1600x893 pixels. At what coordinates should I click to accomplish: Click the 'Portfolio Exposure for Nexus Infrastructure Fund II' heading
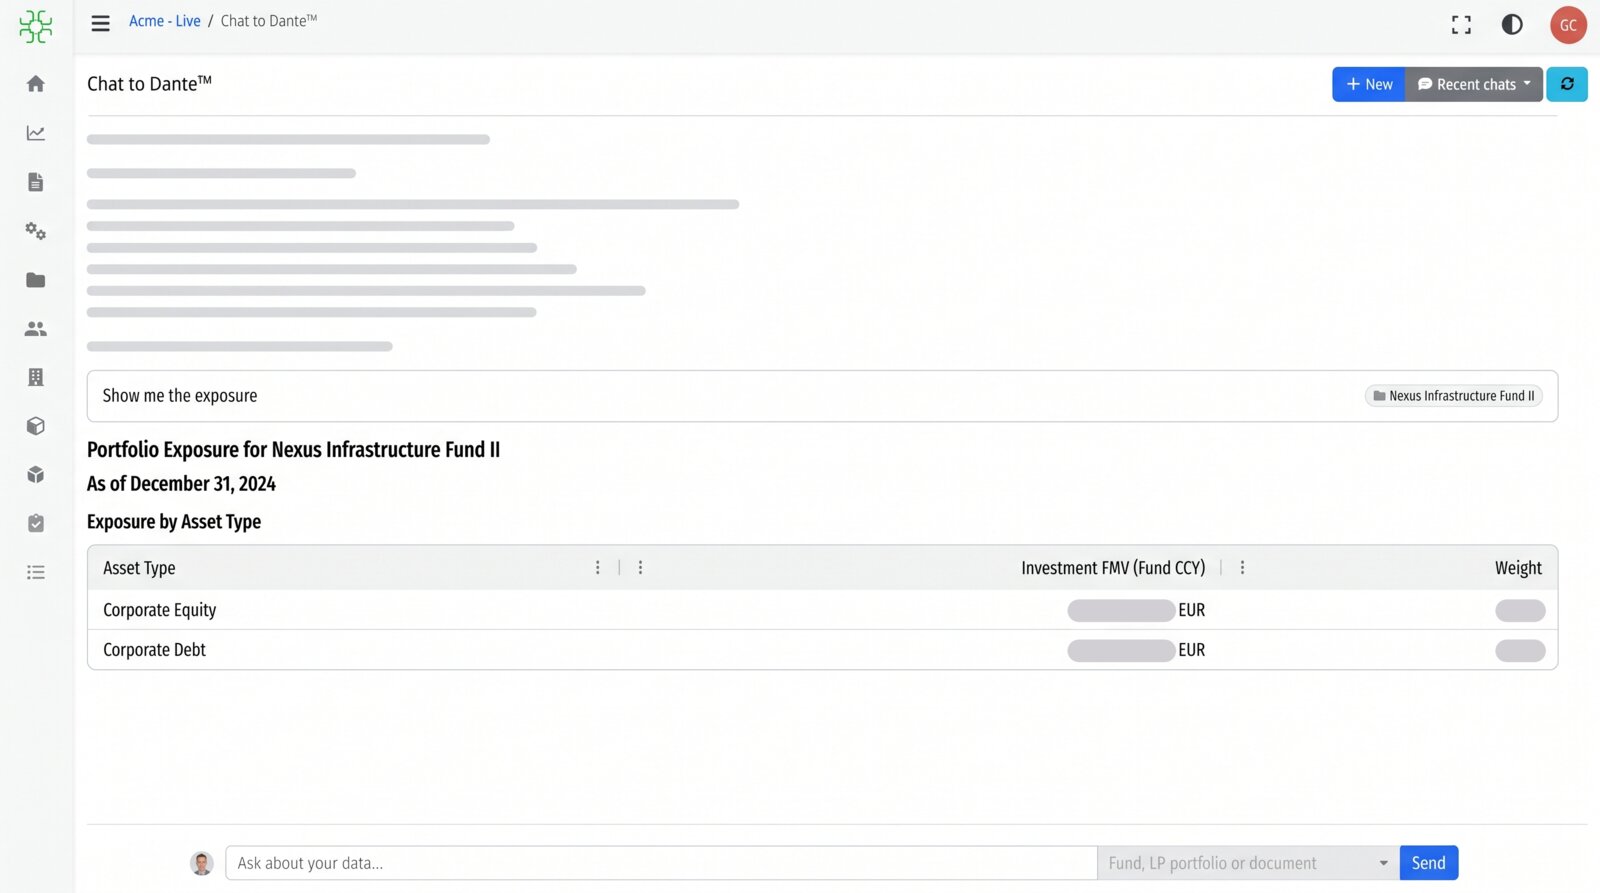point(293,450)
